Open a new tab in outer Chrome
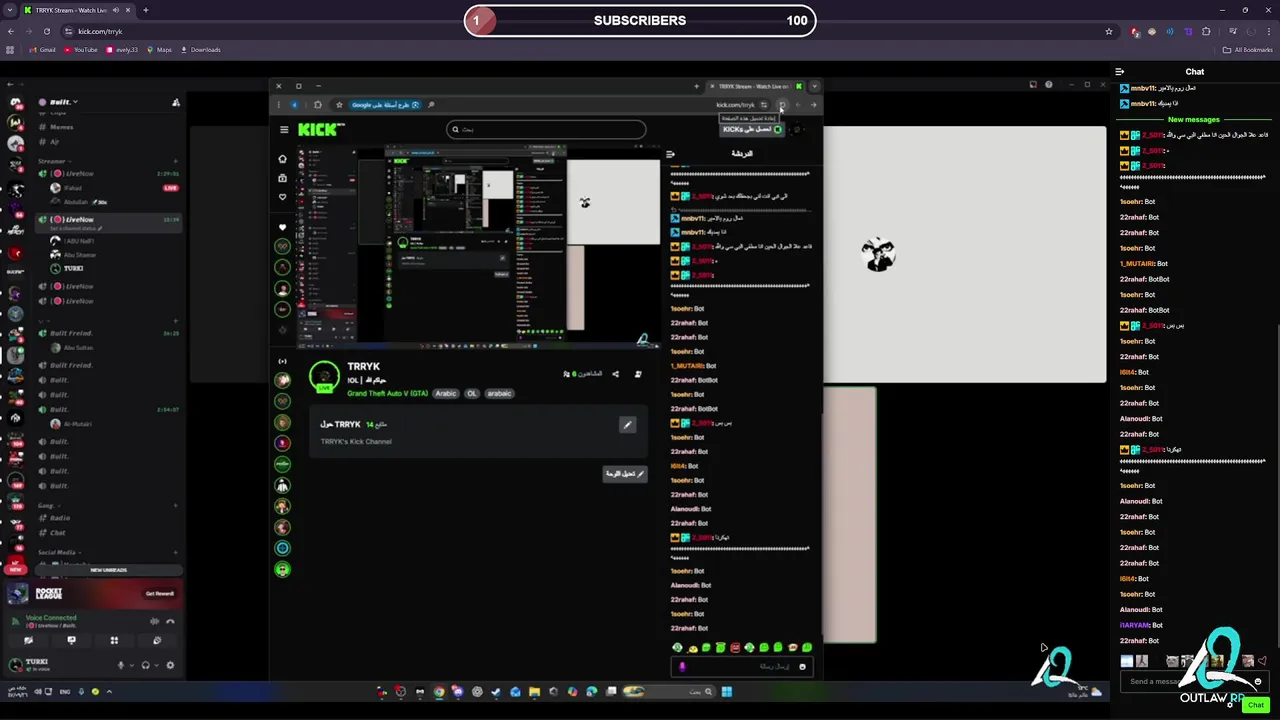This screenshot has width=1280, height=720. pyautogui.click(x=146, y=10)
